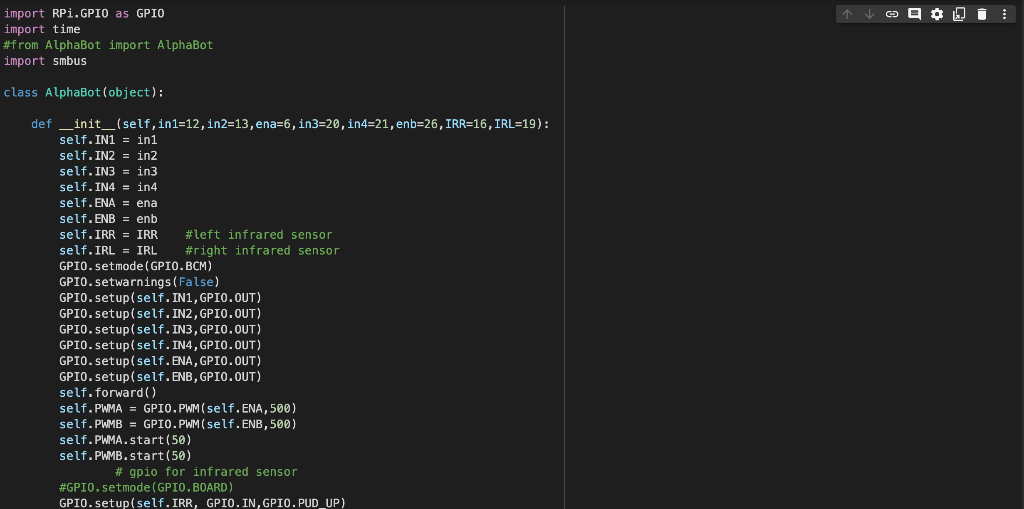Click the 'GPIO.setup(self.ENB,GPIO.OUT)' line

[x=161, y=377]
